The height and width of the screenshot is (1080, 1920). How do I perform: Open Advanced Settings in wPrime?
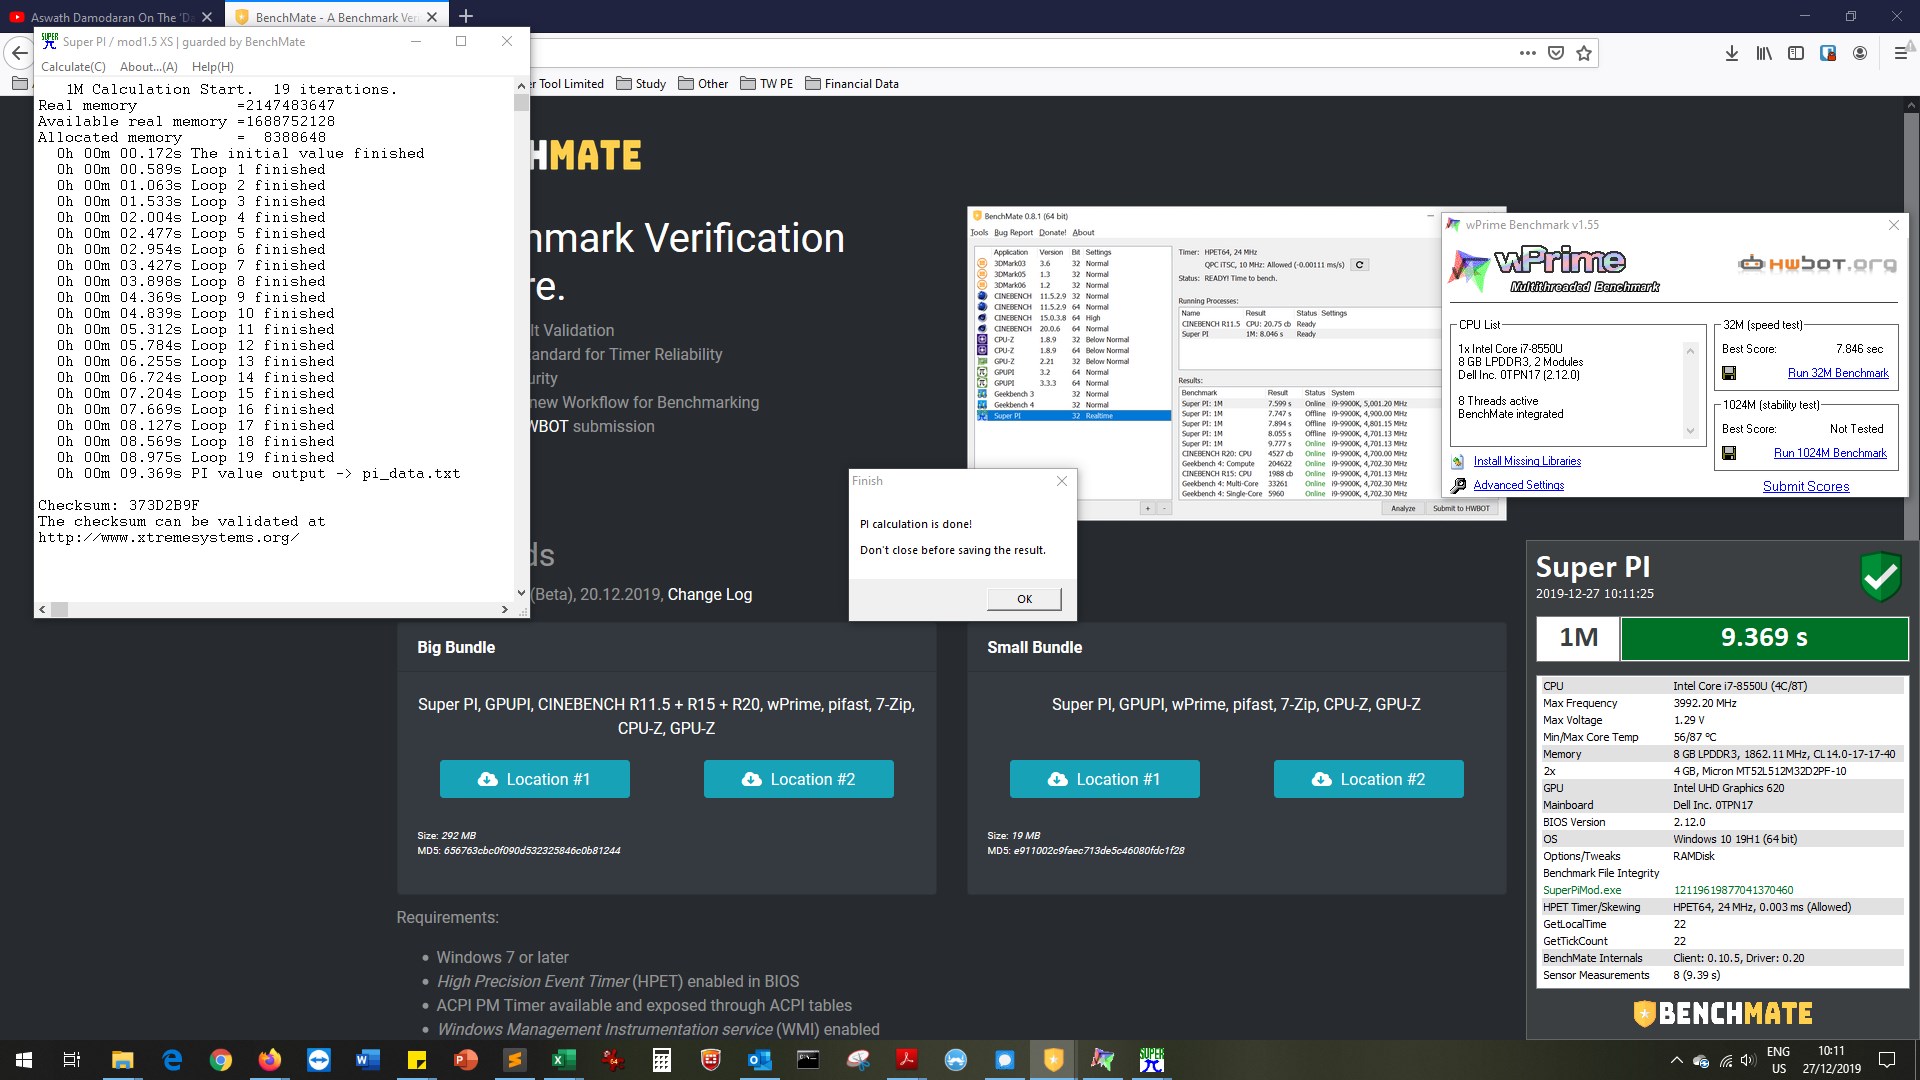click(1519, 485)
